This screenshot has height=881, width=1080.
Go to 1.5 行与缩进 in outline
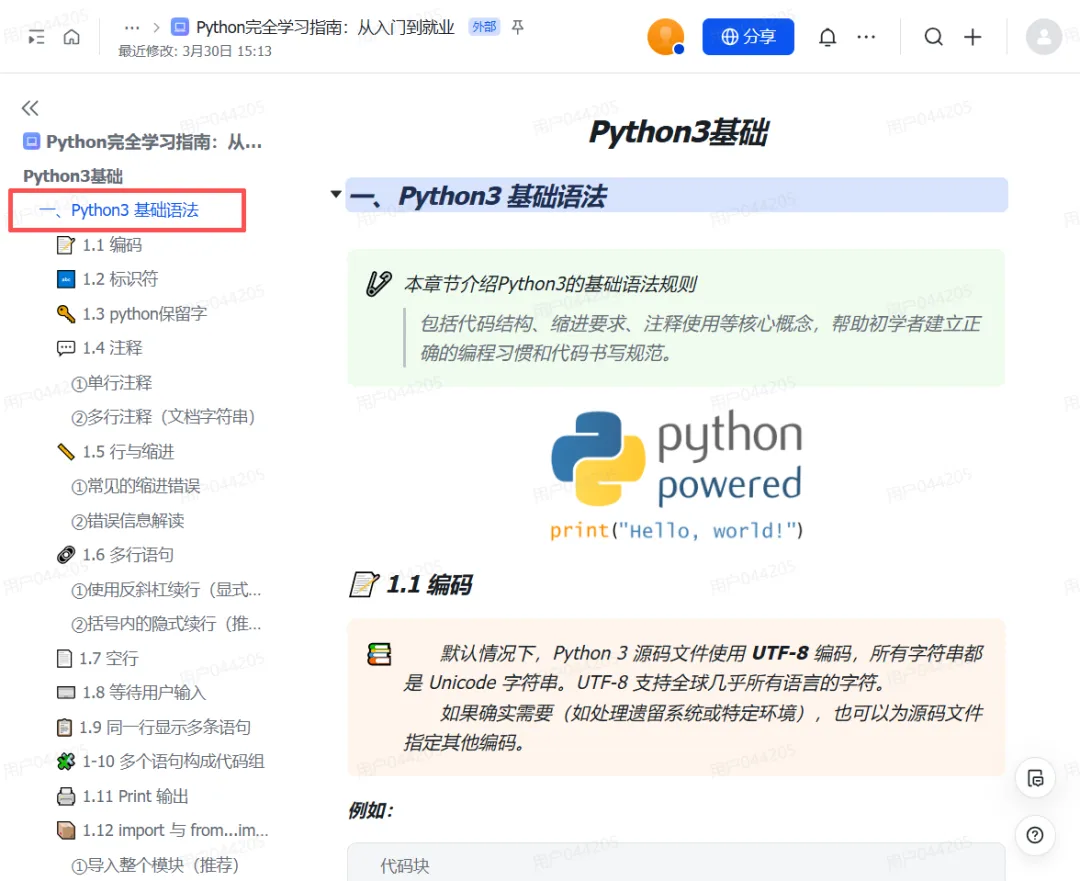coord(116,452)
